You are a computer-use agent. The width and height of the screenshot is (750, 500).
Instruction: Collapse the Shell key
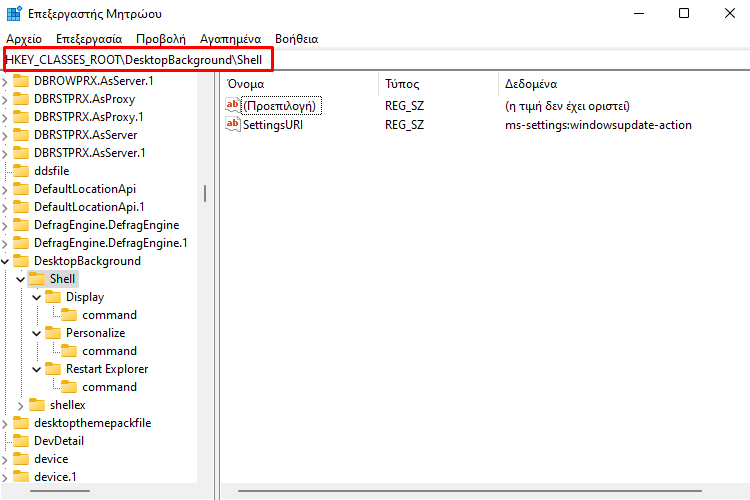tap(21, 279)
